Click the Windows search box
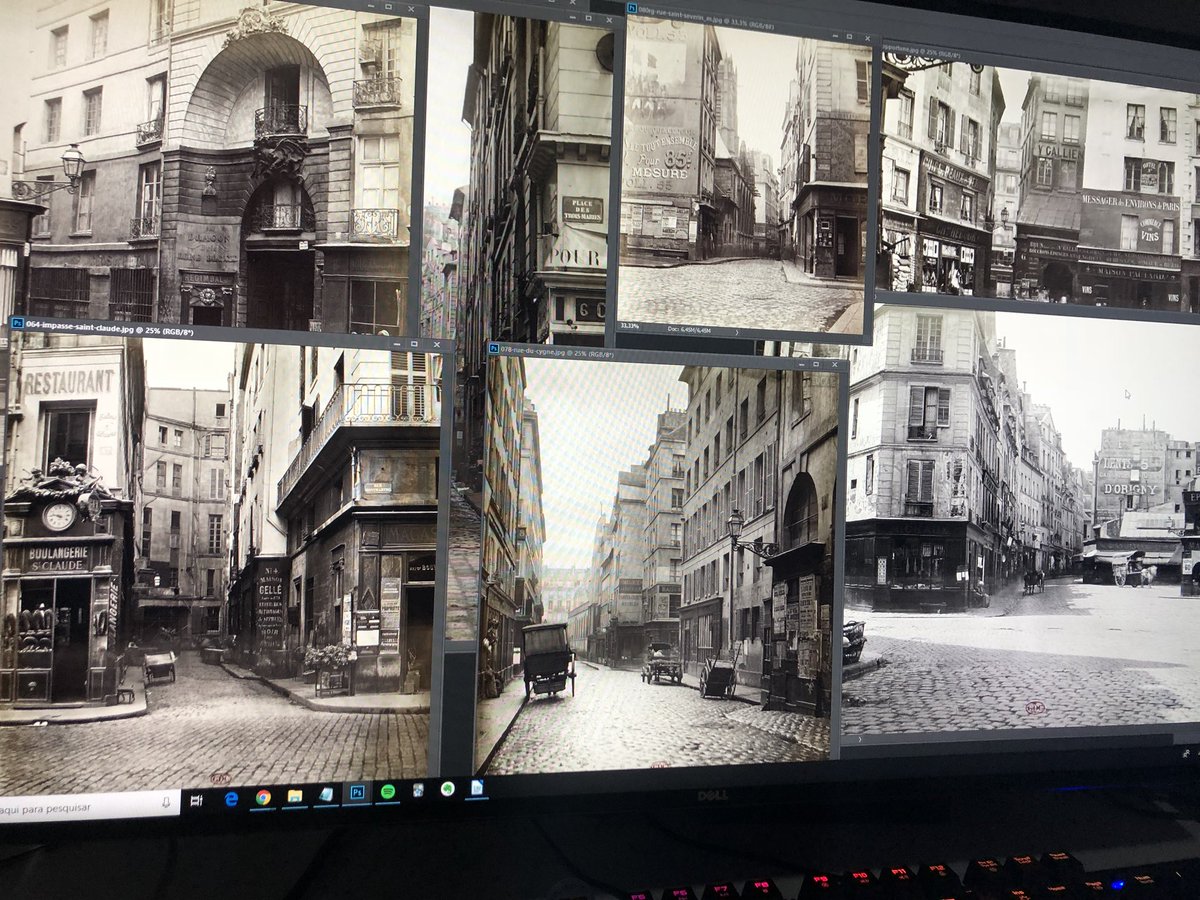1200x900 pixels. 90,805
